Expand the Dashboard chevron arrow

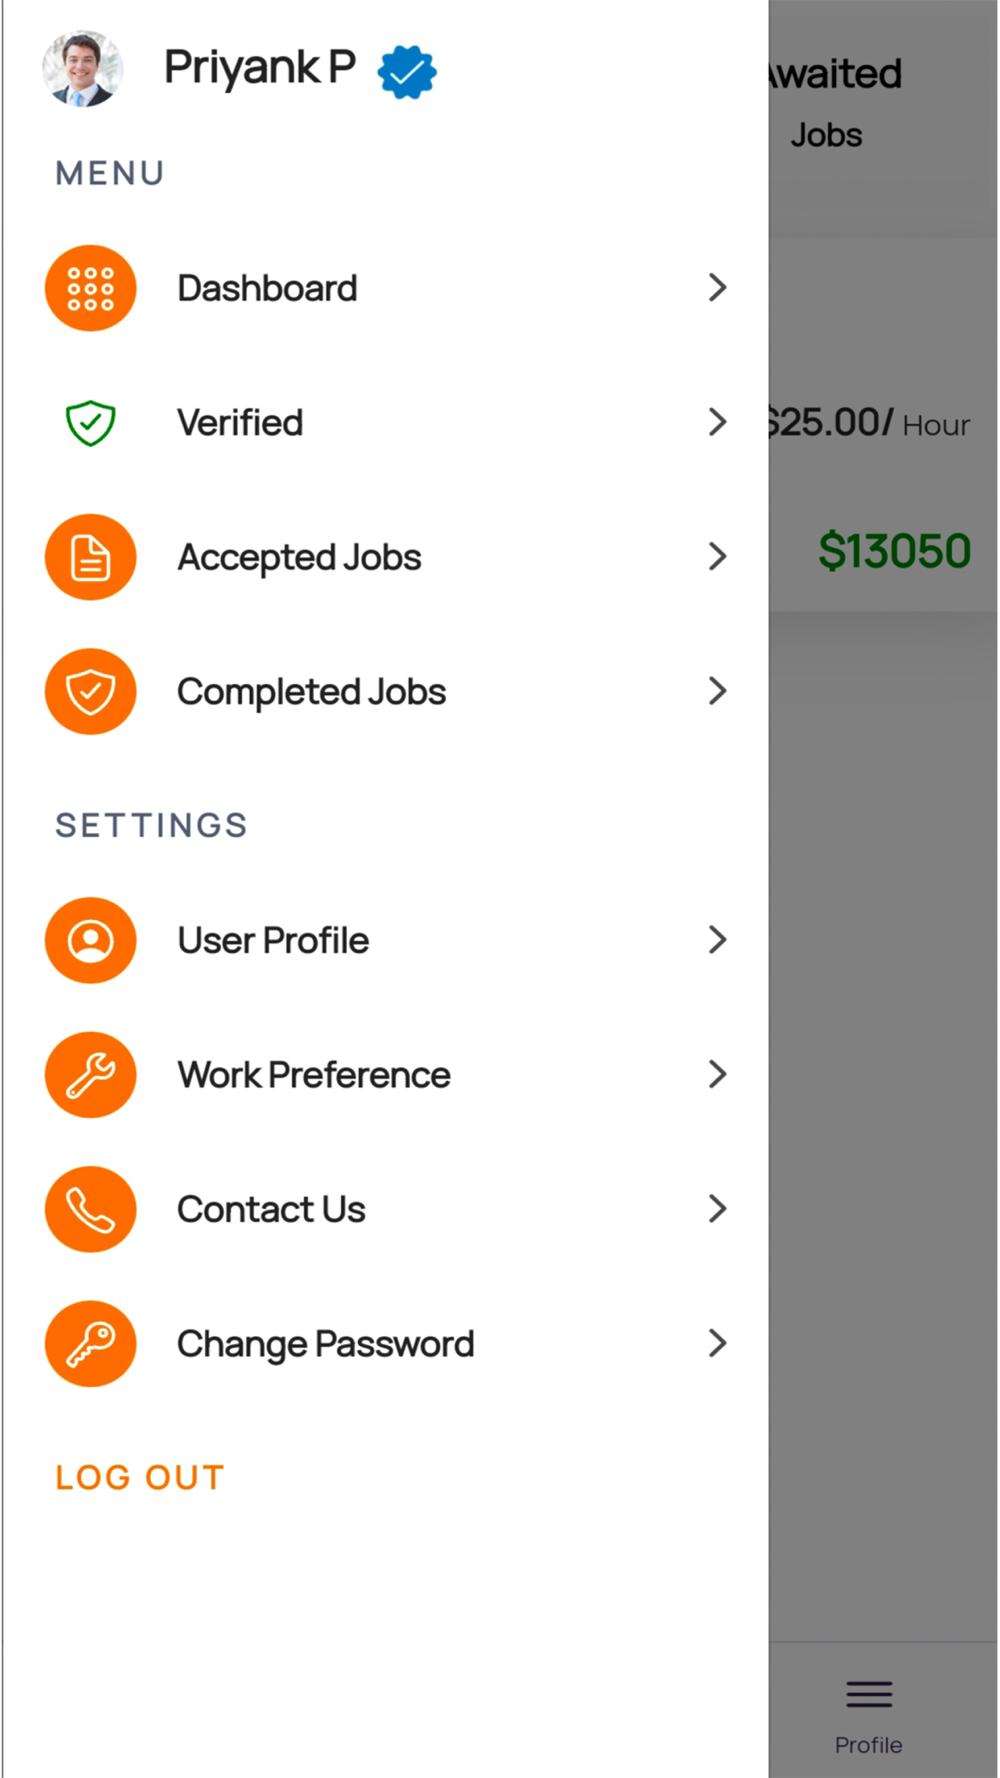pos(717,288)
